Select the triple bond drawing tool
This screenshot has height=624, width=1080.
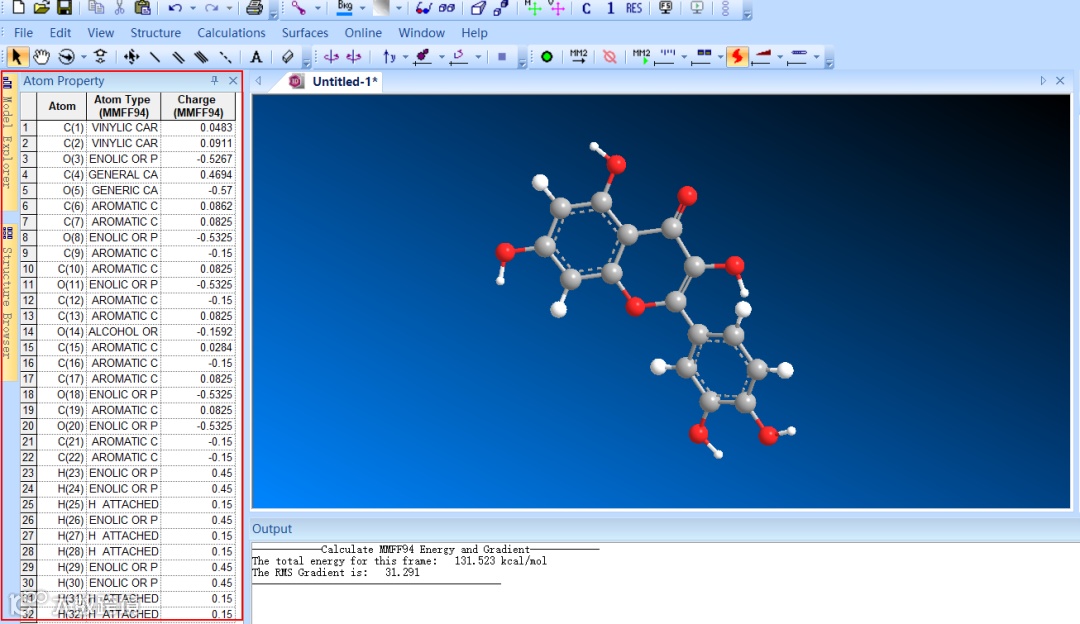pyautogui.click(x=201, y=56)
